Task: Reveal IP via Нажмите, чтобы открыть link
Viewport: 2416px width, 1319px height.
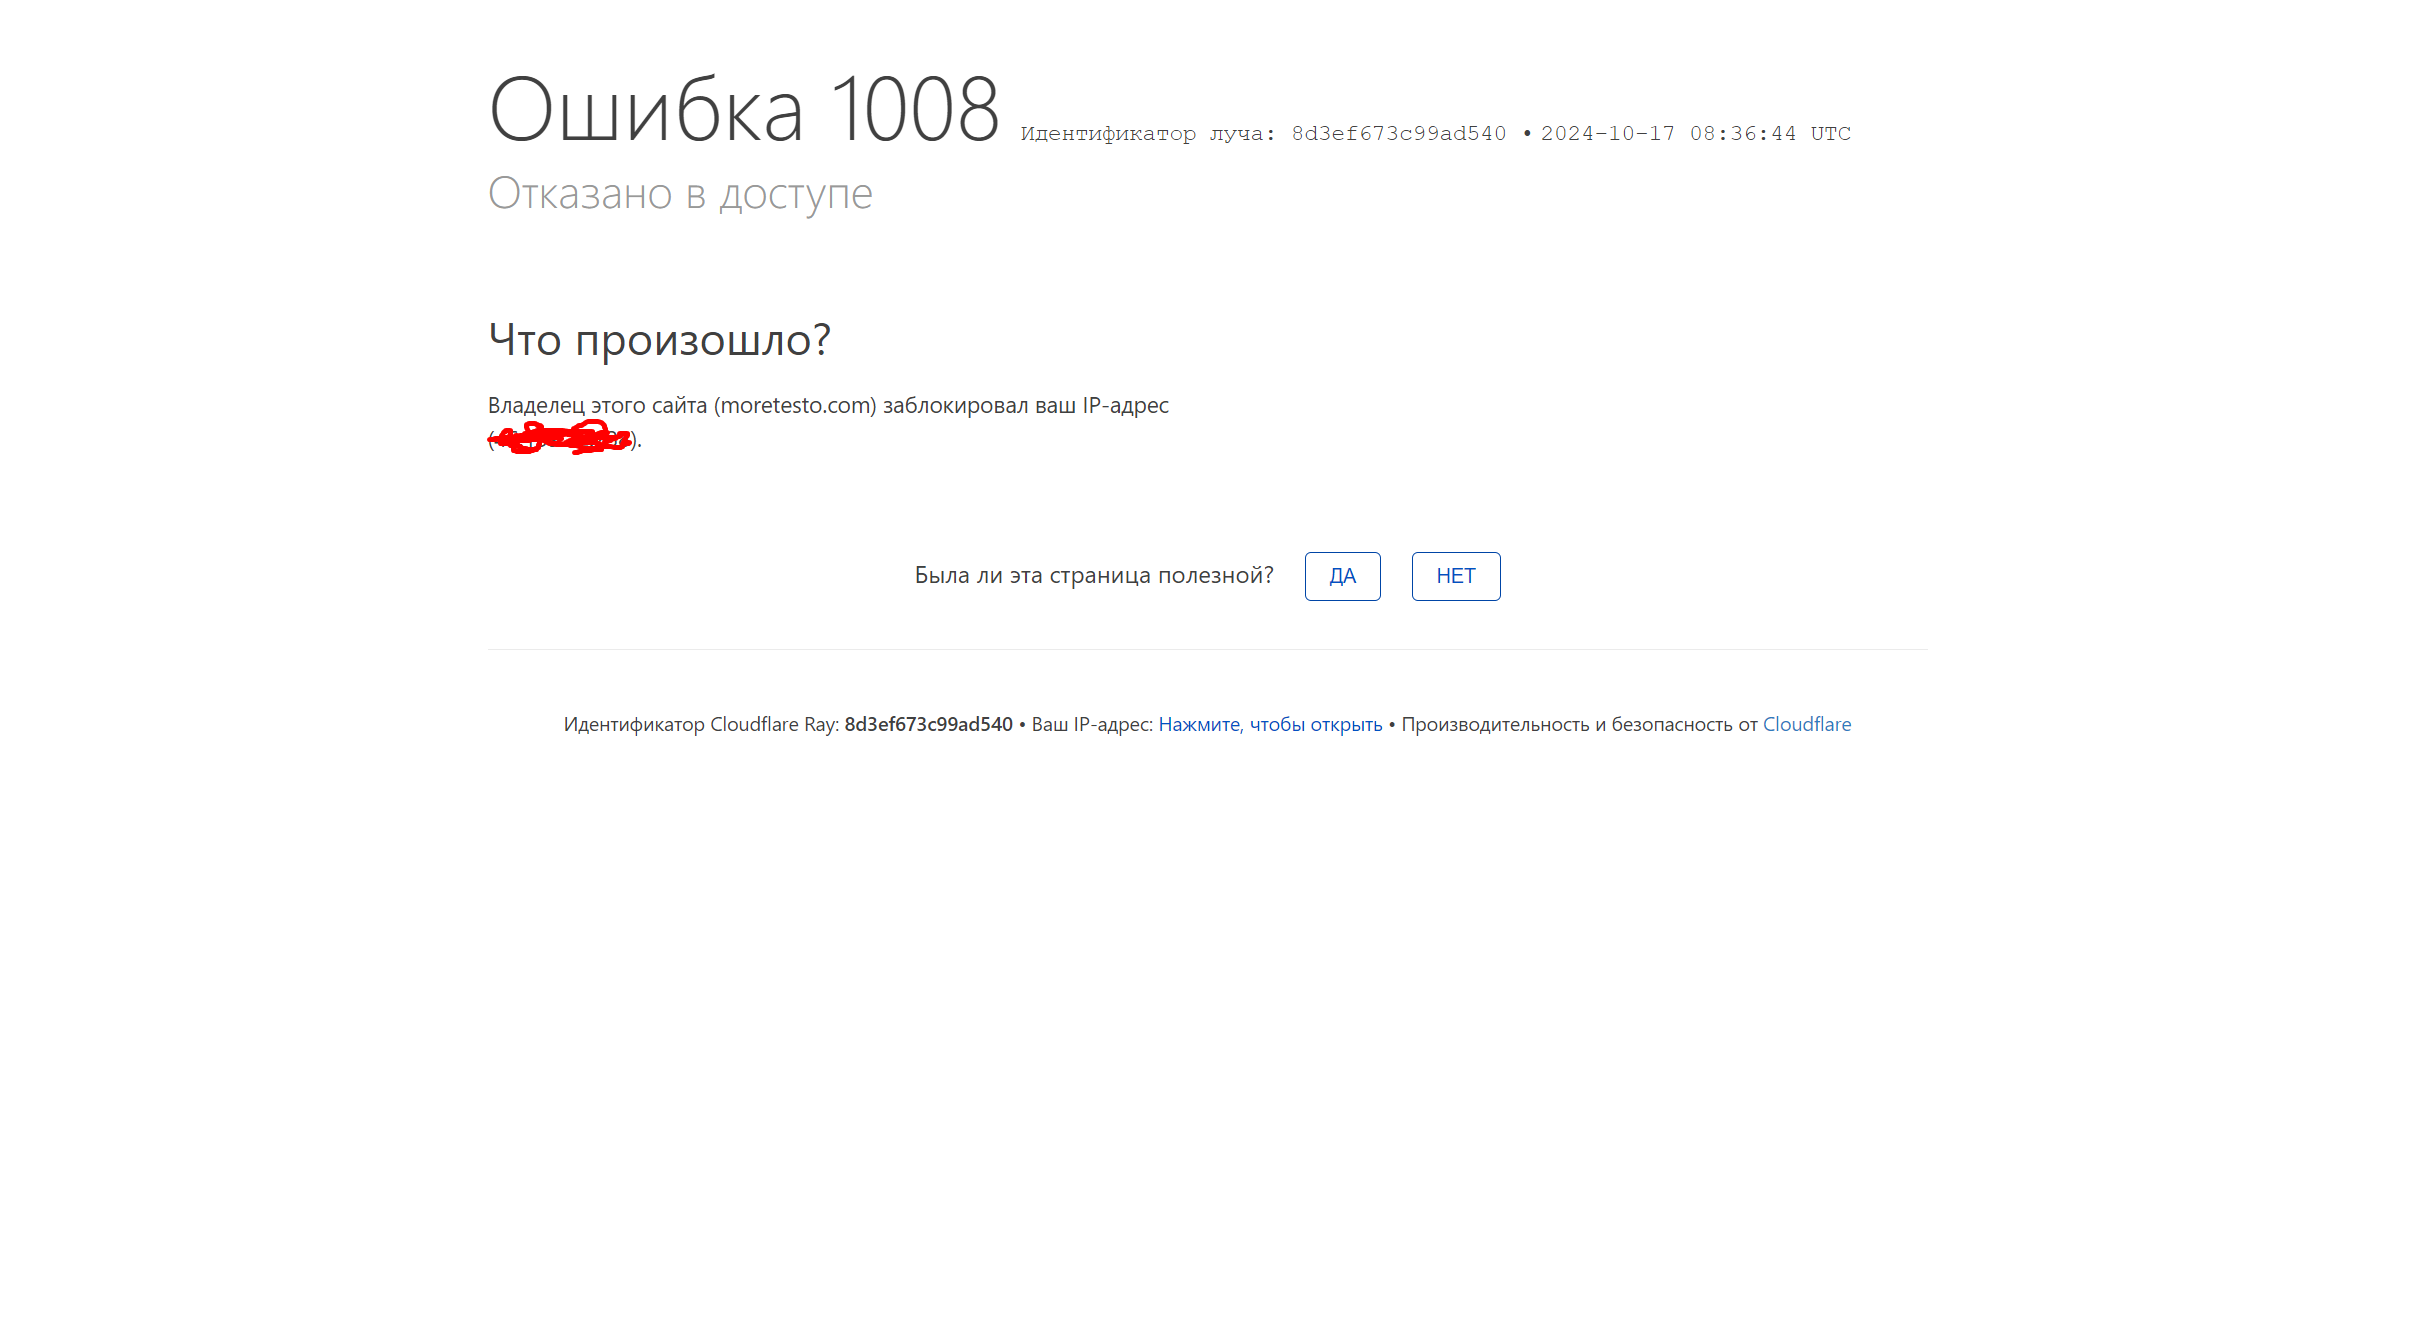Action: 1270,724
